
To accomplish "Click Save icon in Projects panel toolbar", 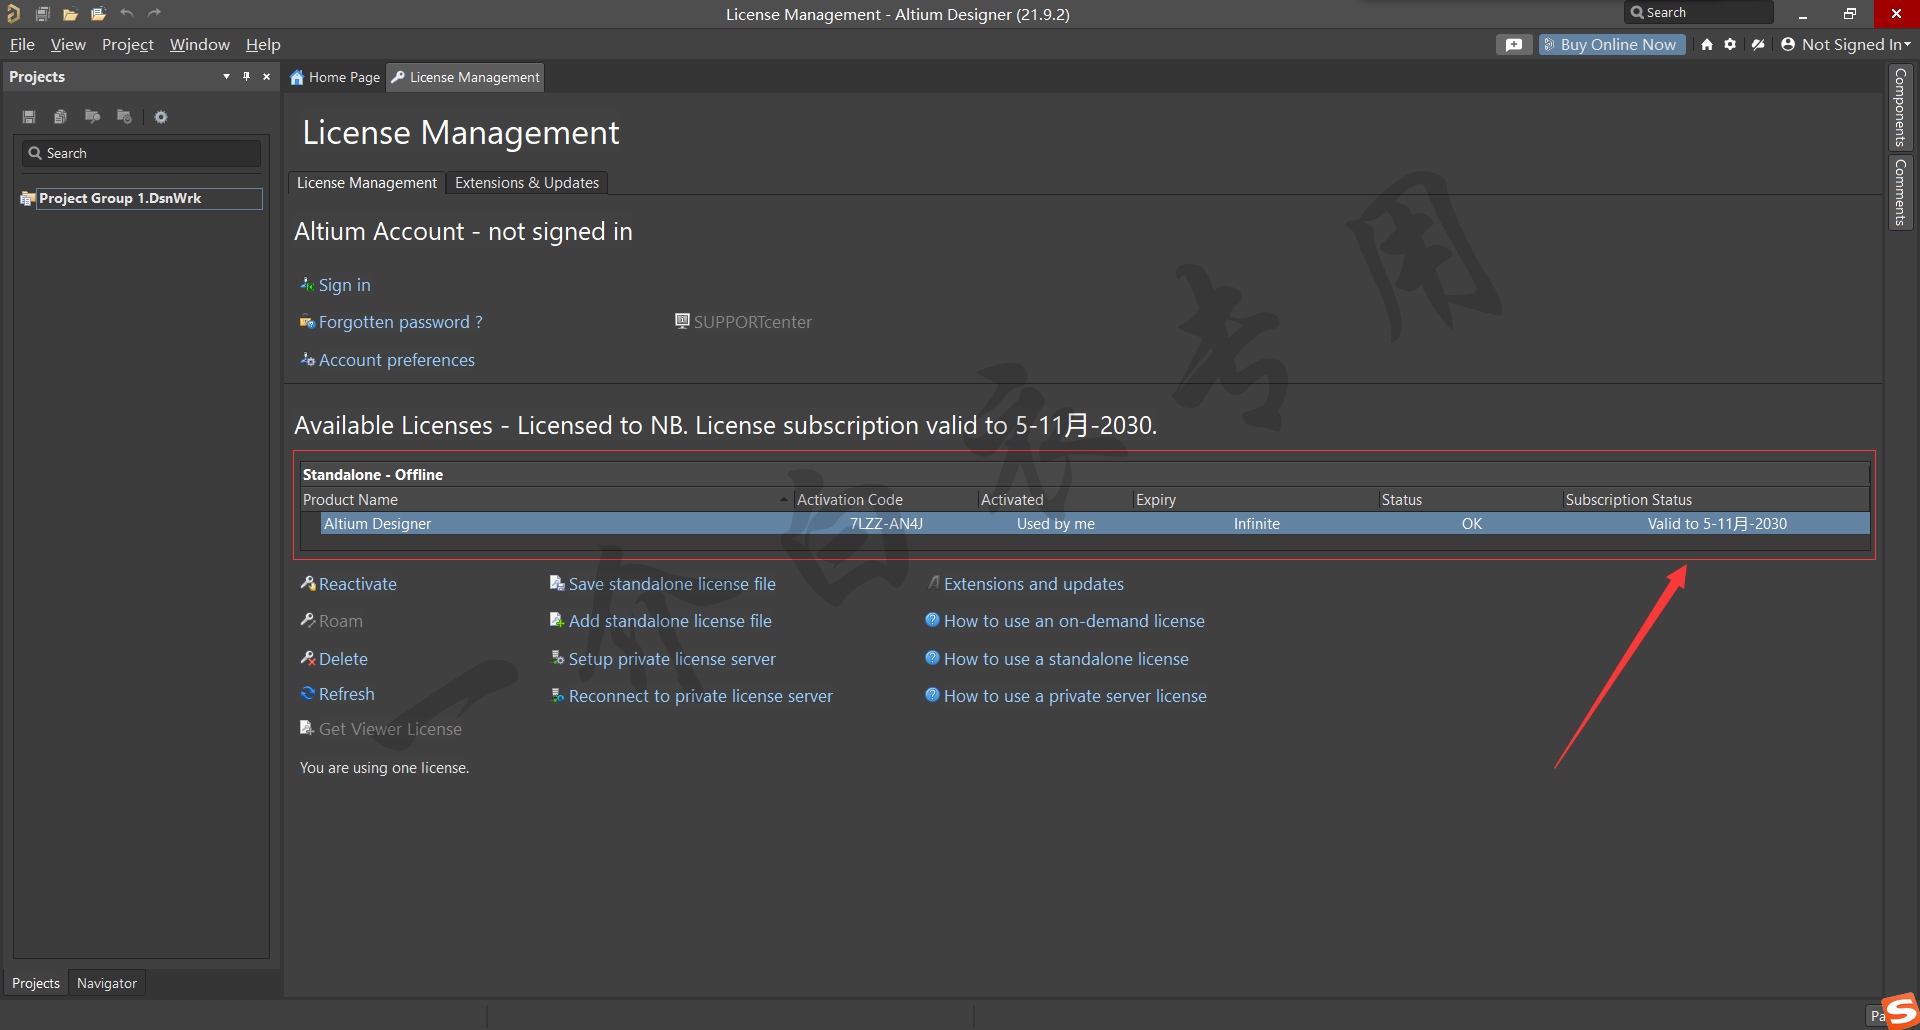I will (x=29, y=117).
